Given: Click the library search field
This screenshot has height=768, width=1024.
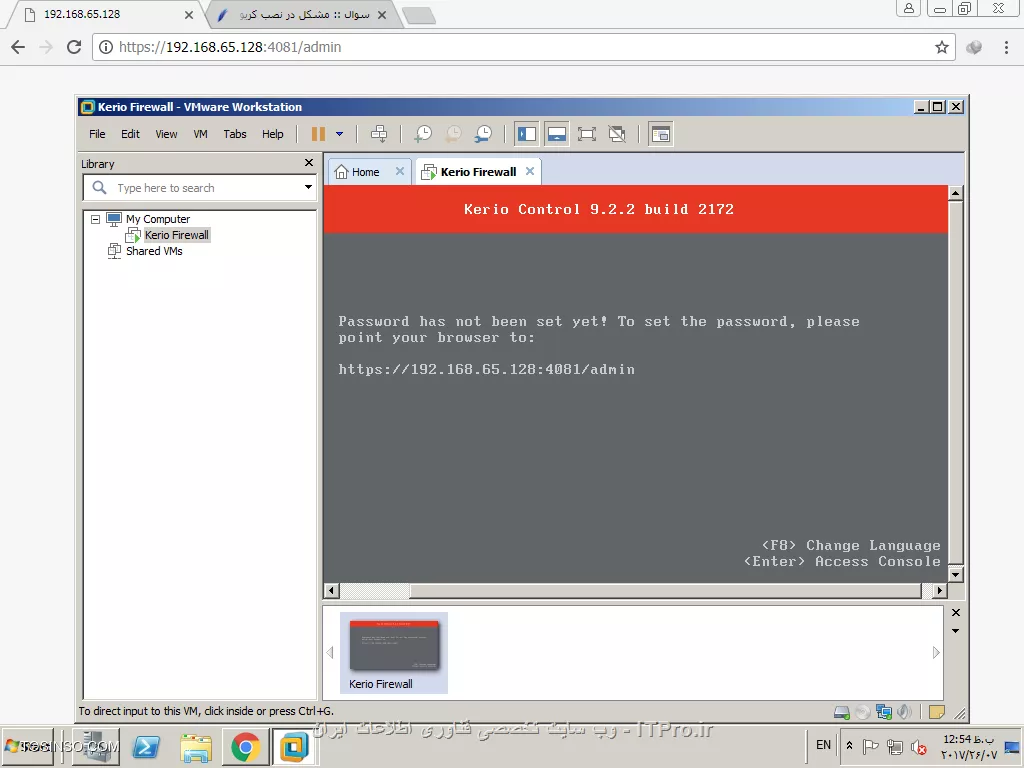Looking at the screenshot, I should pos(199,188).
